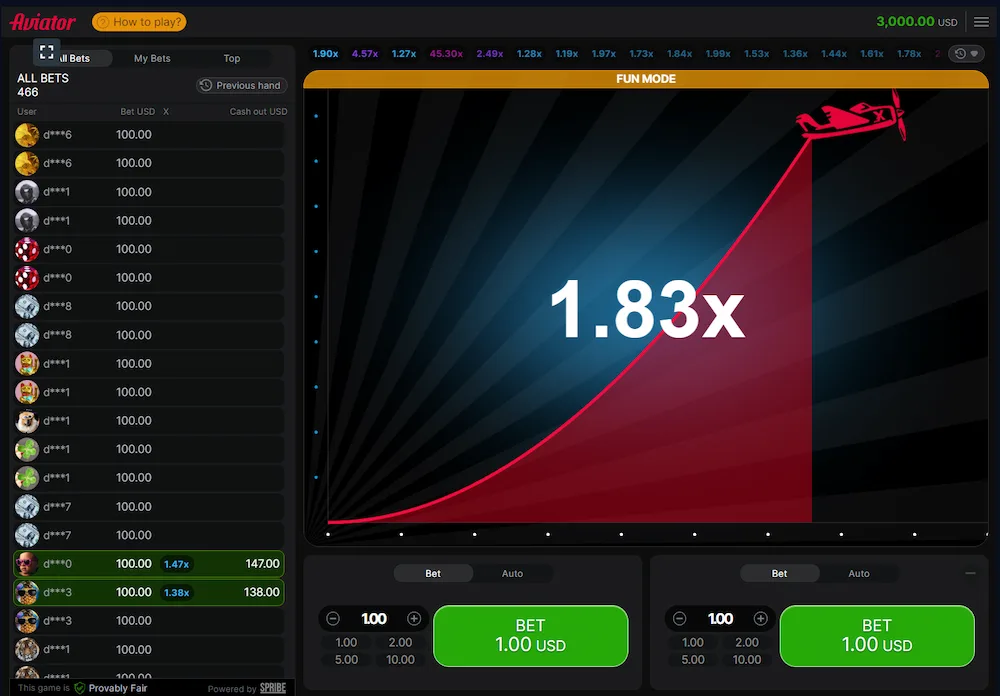The width and height of the screenshot is (1000, 696).
Task: Enable Auto mode on right bet panel
Action: (x=859, y=573)
